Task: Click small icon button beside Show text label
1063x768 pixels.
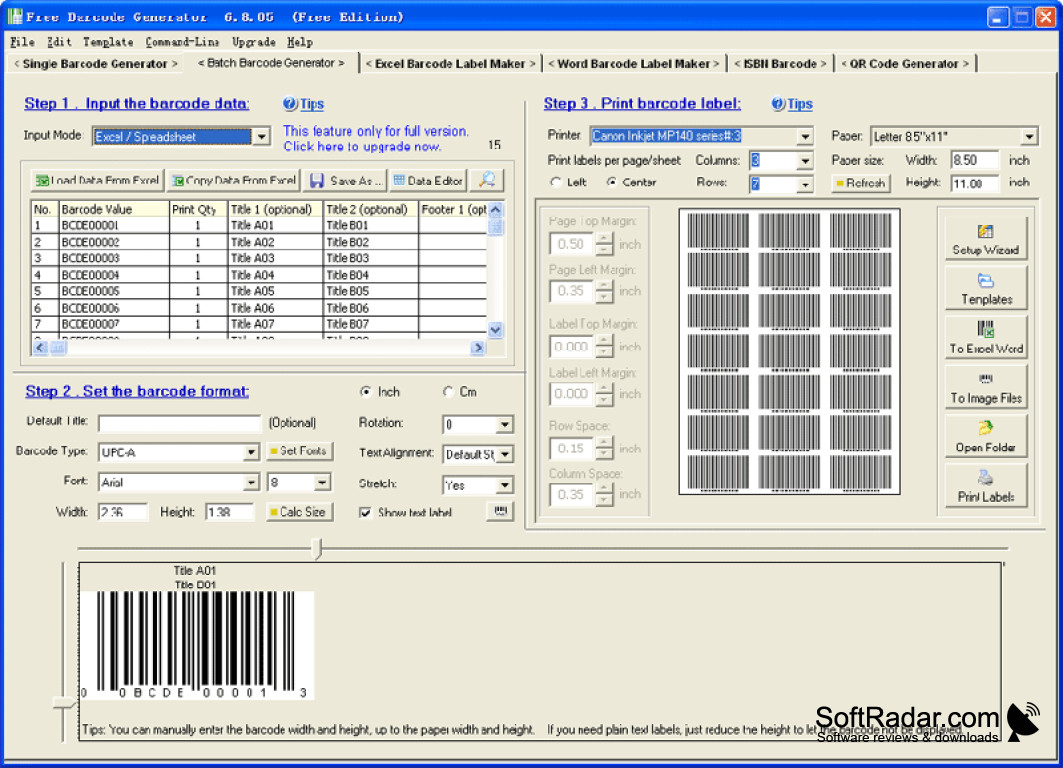Action: (500, 511)
